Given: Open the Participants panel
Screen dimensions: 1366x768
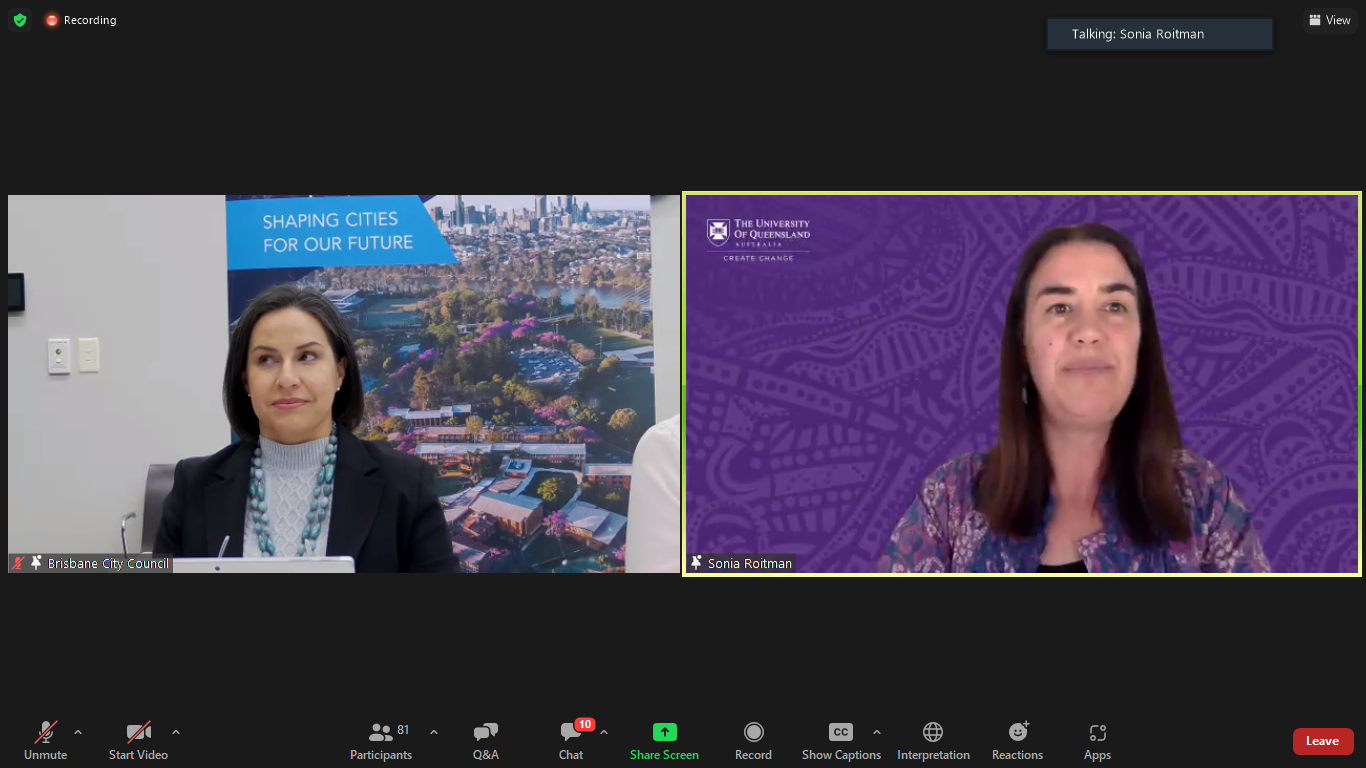Looking at the screenshot, I should coord(381,741).
